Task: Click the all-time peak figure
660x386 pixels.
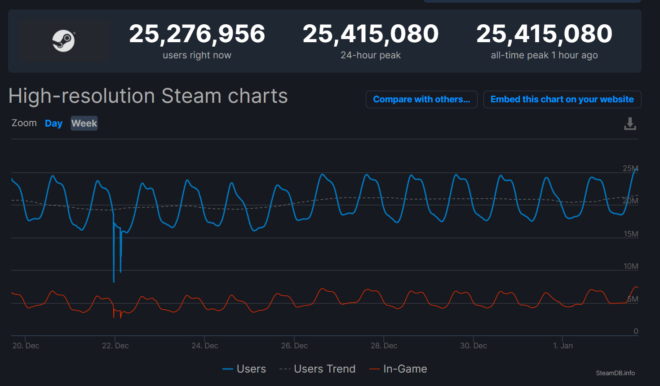Action: [x=544, y=34]
